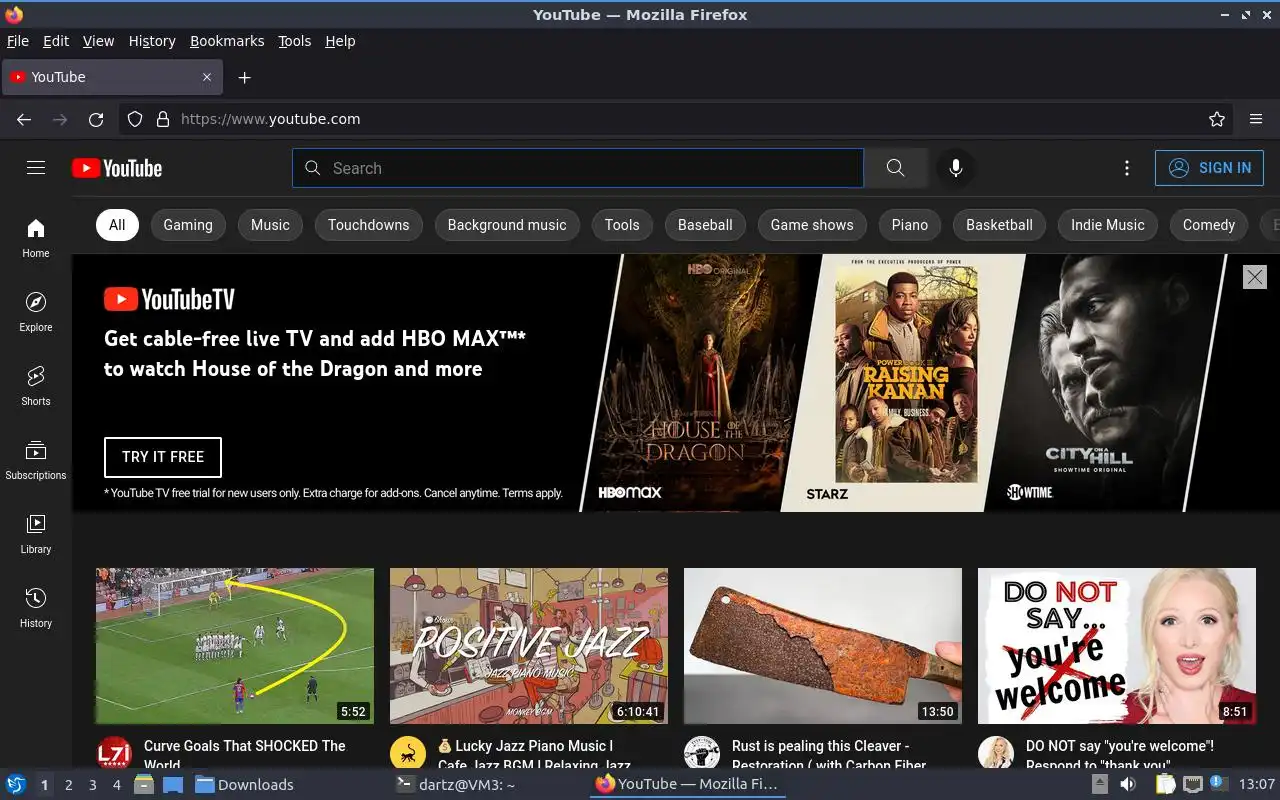Viewport: 1280px width, 800px height.
Task: Click 'Curve Goals That SHOCKED The World' title
Action: point(245,755)
